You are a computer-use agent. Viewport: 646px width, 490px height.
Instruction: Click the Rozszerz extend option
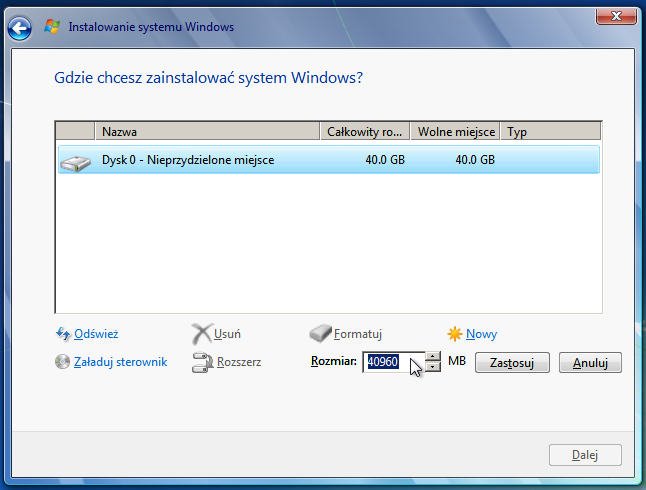239,362
